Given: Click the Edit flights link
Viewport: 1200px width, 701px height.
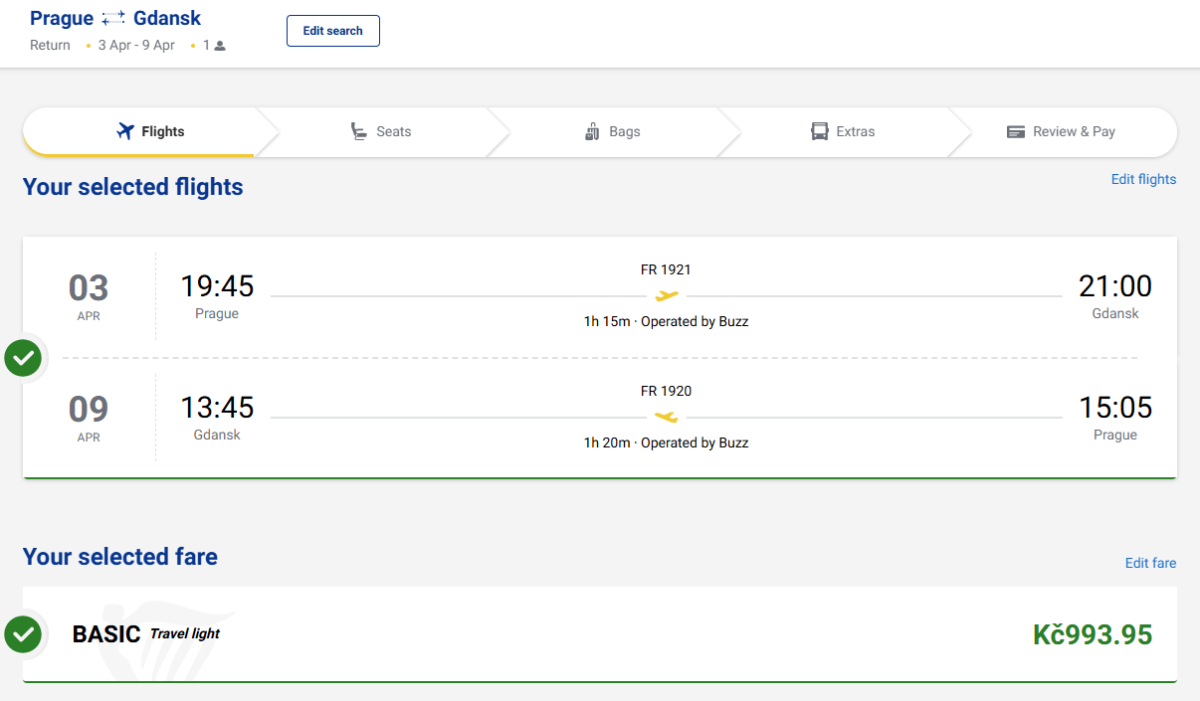Looking at the screenshot, I should [x=1143, y=179].
